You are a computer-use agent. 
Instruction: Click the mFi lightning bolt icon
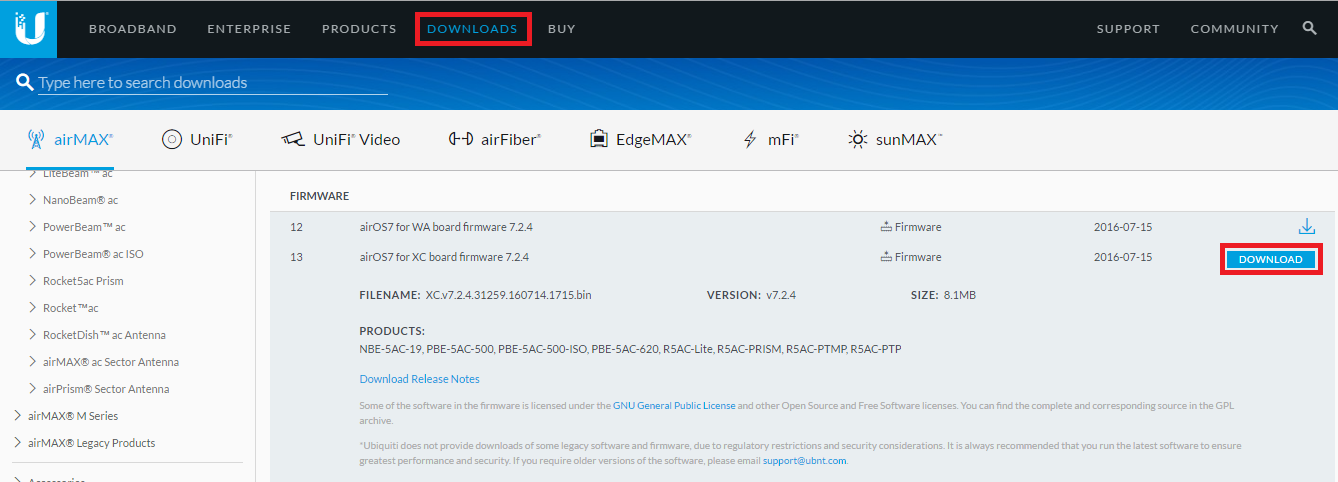click(x=750, y=139)
